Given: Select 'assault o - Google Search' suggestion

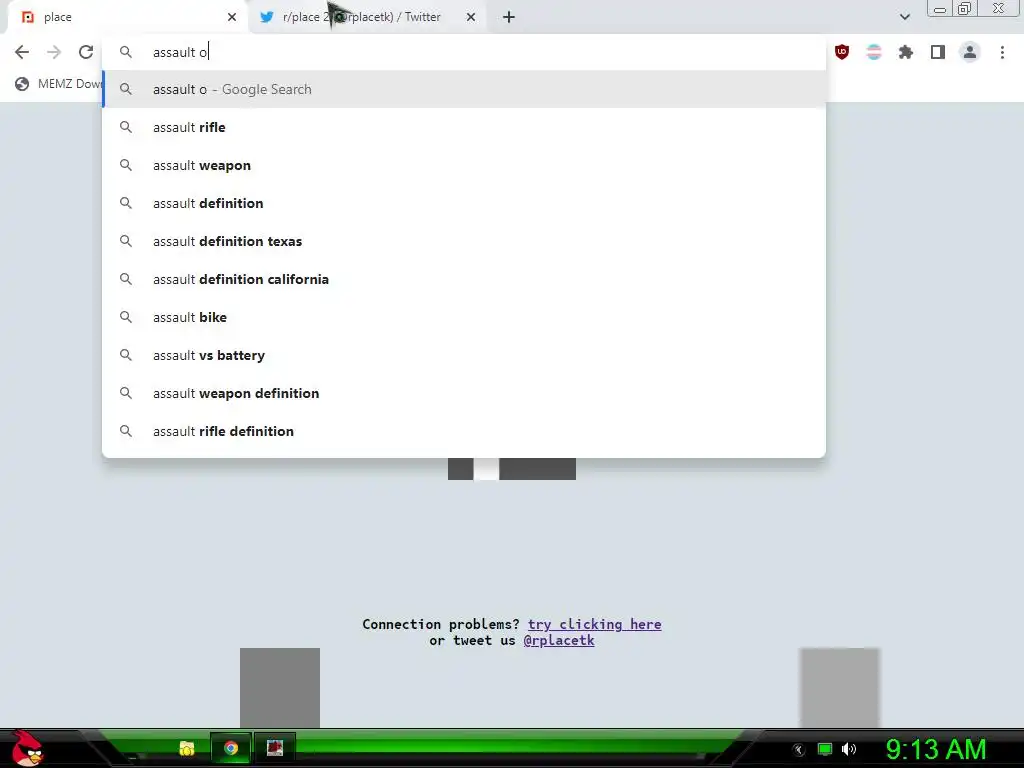Looking at the screenshot, I should [464, 89].
